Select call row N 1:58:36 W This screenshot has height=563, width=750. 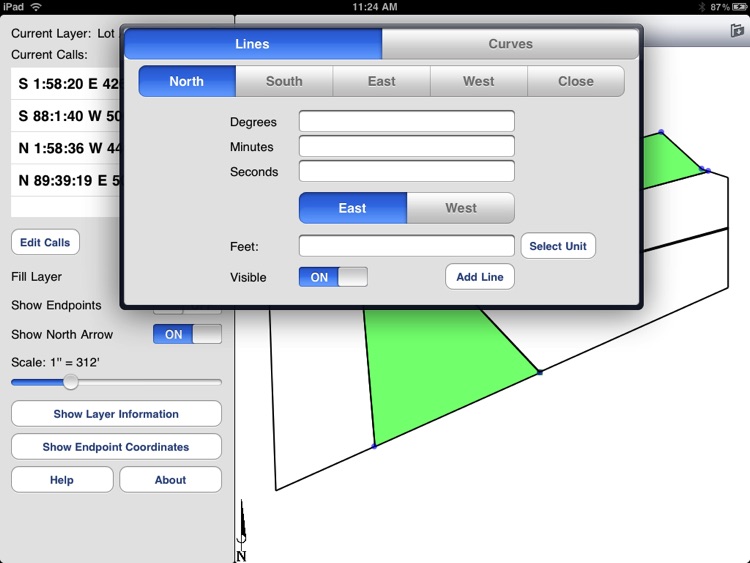(x=66, y=148)
